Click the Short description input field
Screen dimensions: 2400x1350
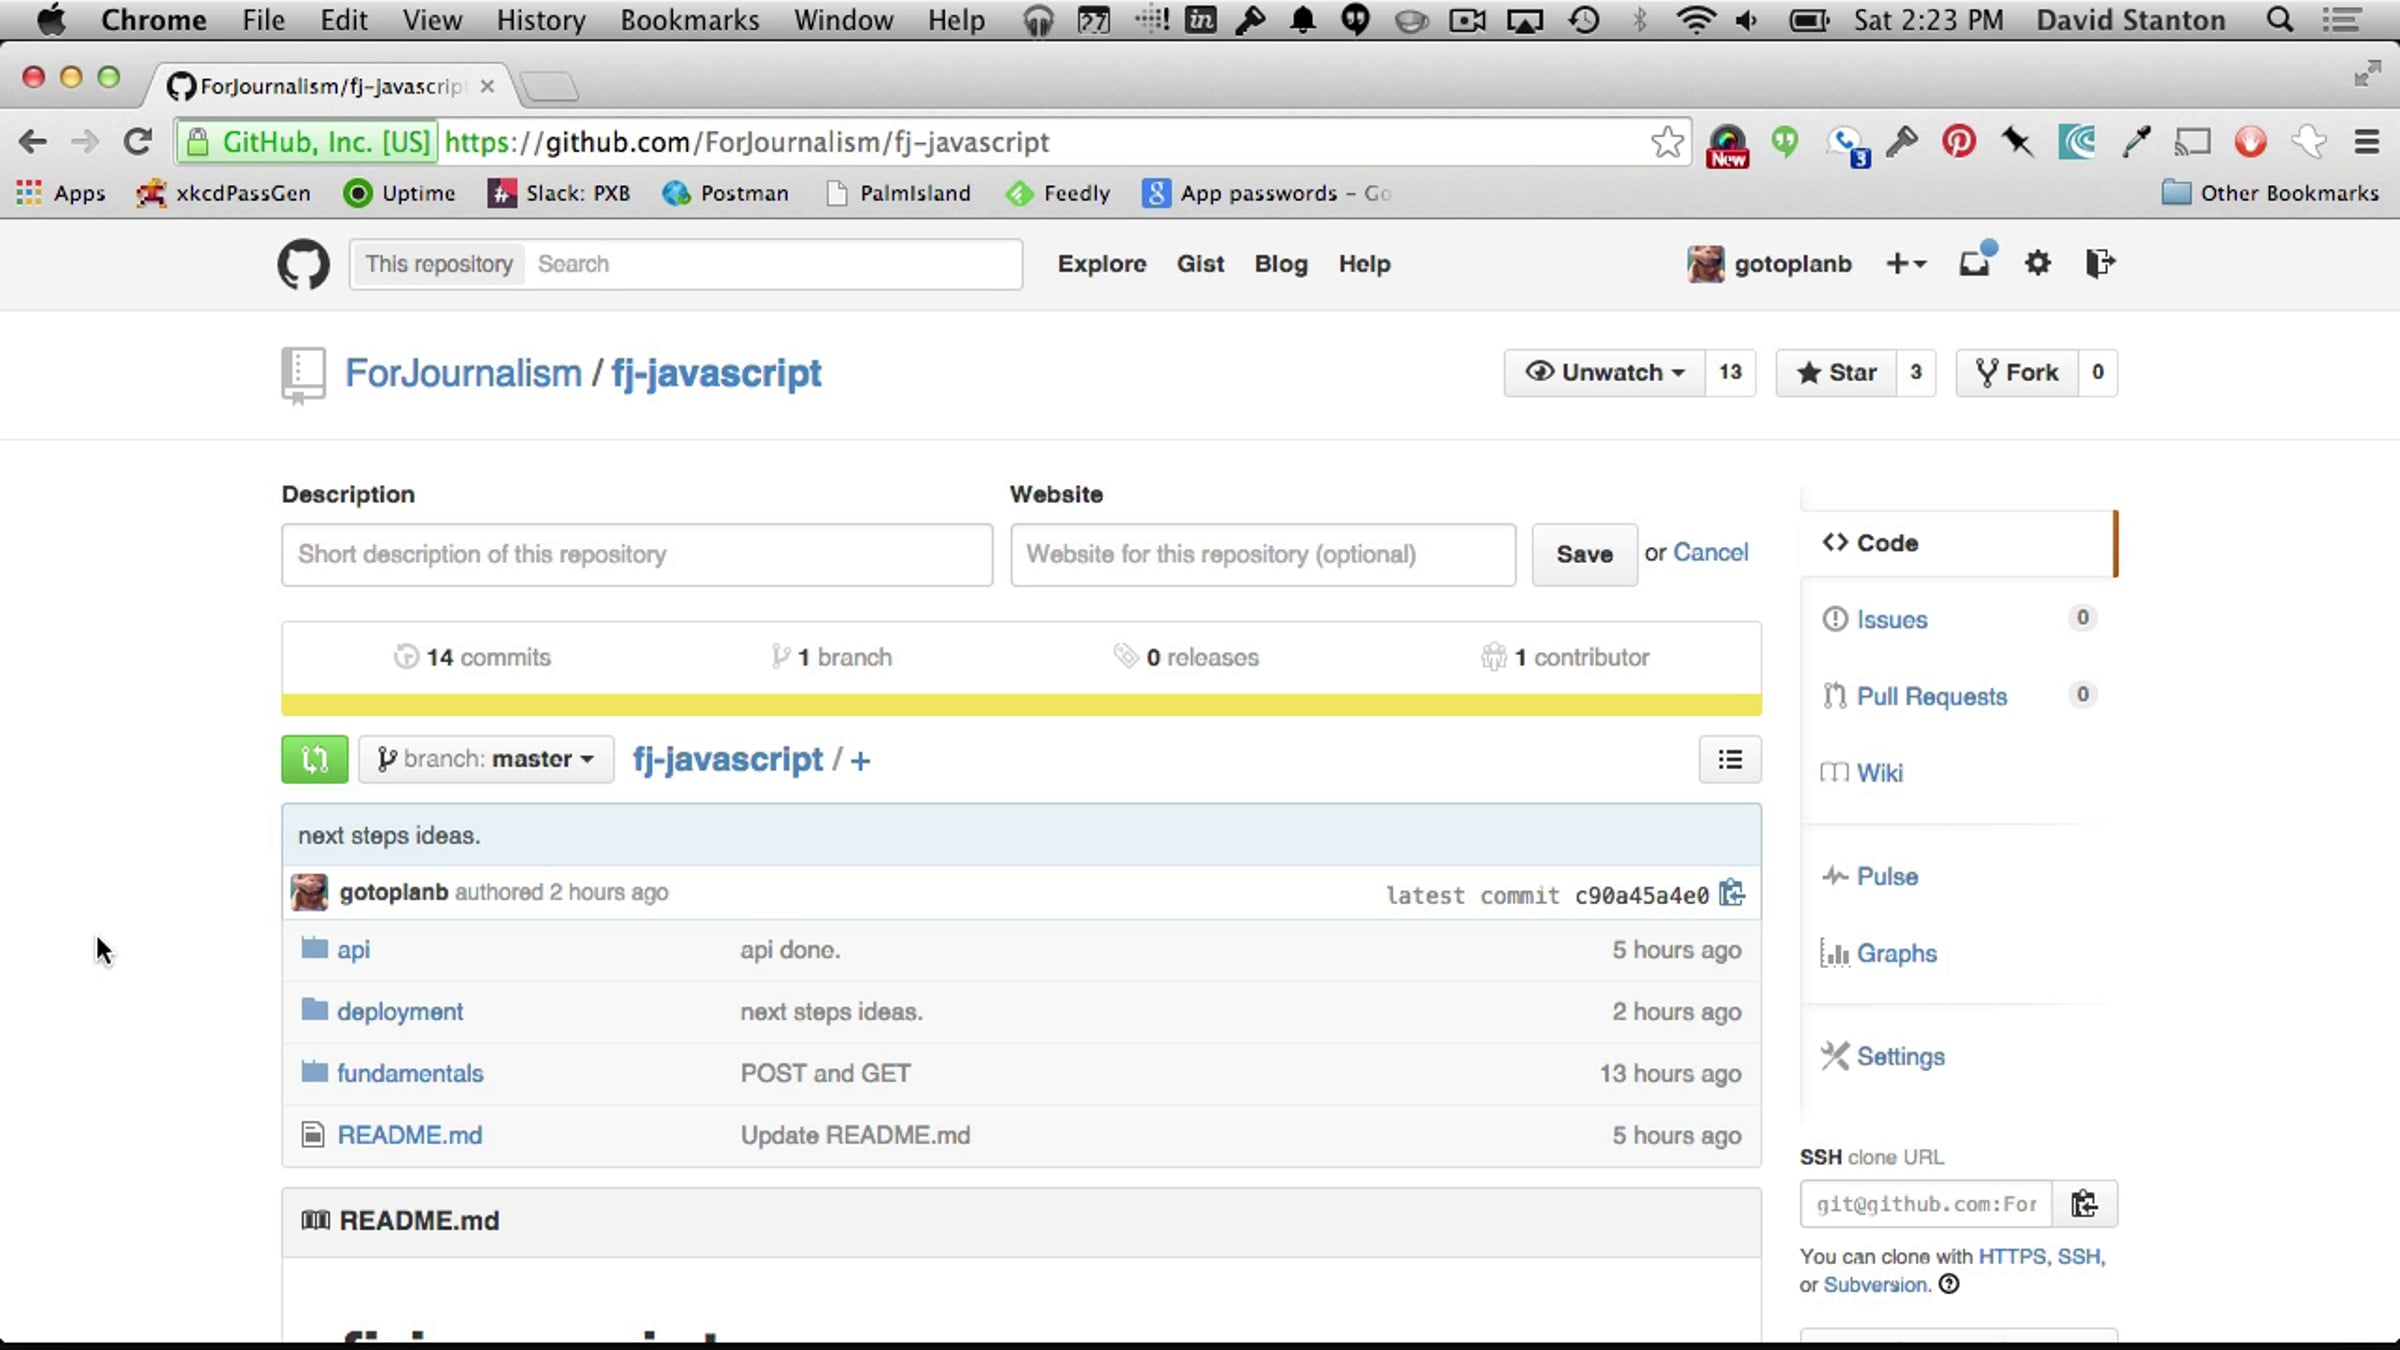[x=637, y=554]
